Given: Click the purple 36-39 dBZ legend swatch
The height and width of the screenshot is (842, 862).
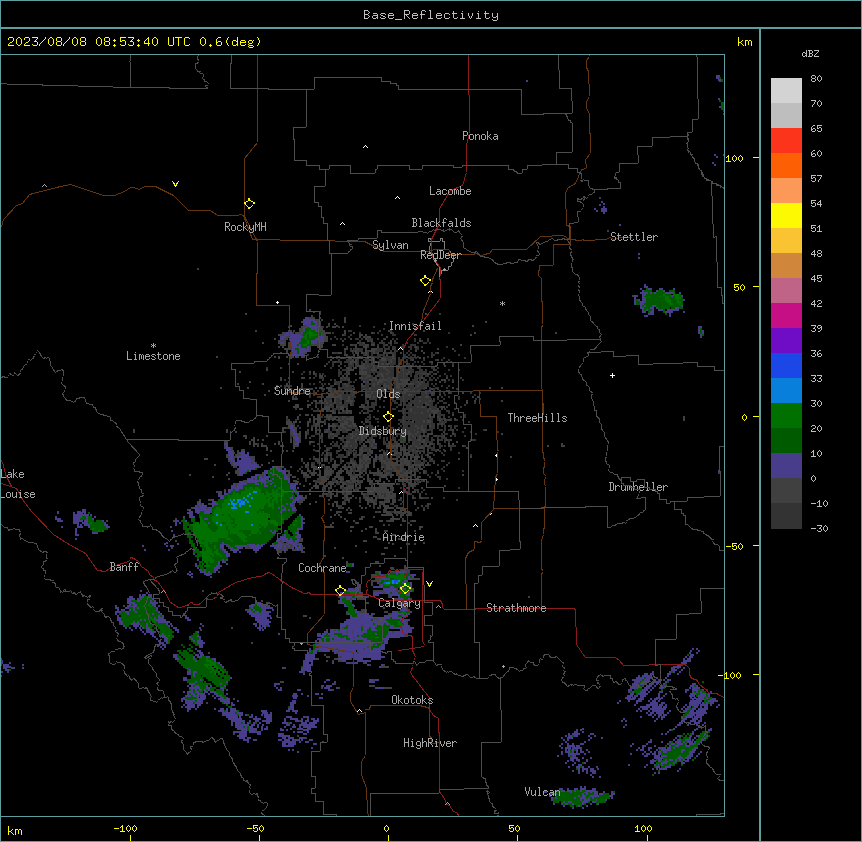Looking at the screenshot, I should (x=786, y=341).
